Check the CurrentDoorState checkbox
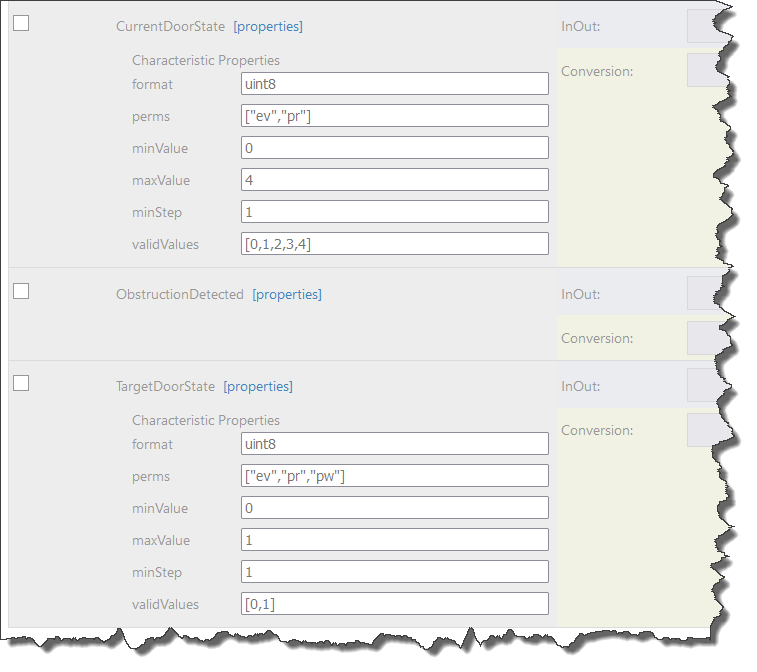 click(x=21, y=23)
